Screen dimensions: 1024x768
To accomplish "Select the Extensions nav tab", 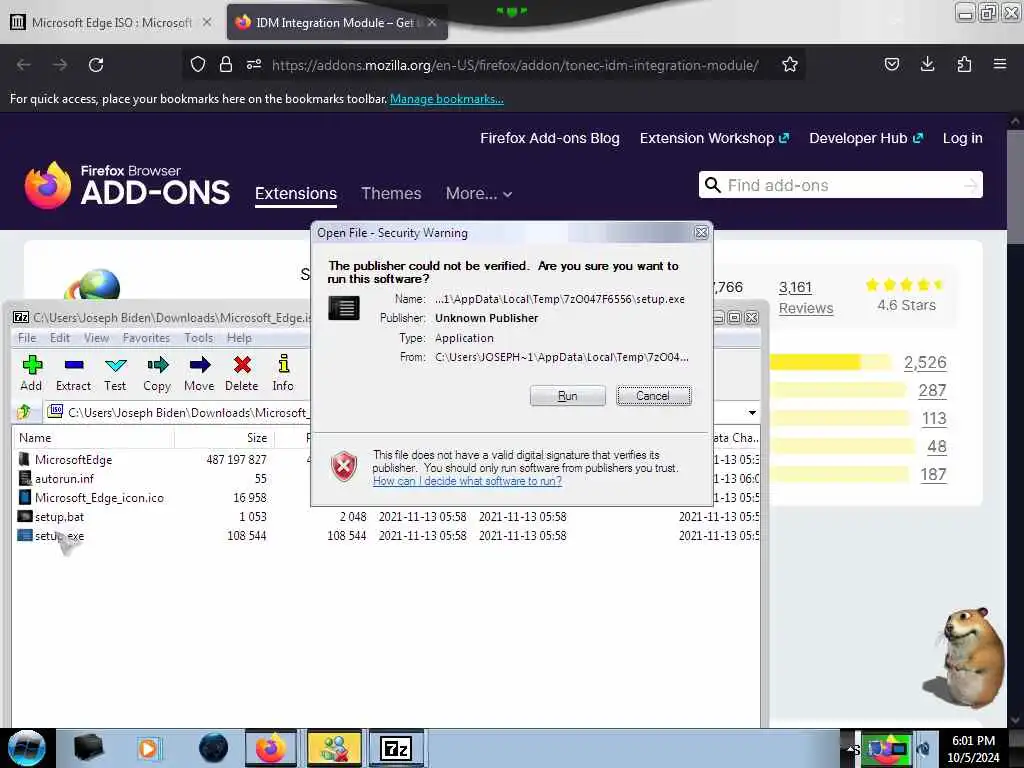I will (296, 194).
